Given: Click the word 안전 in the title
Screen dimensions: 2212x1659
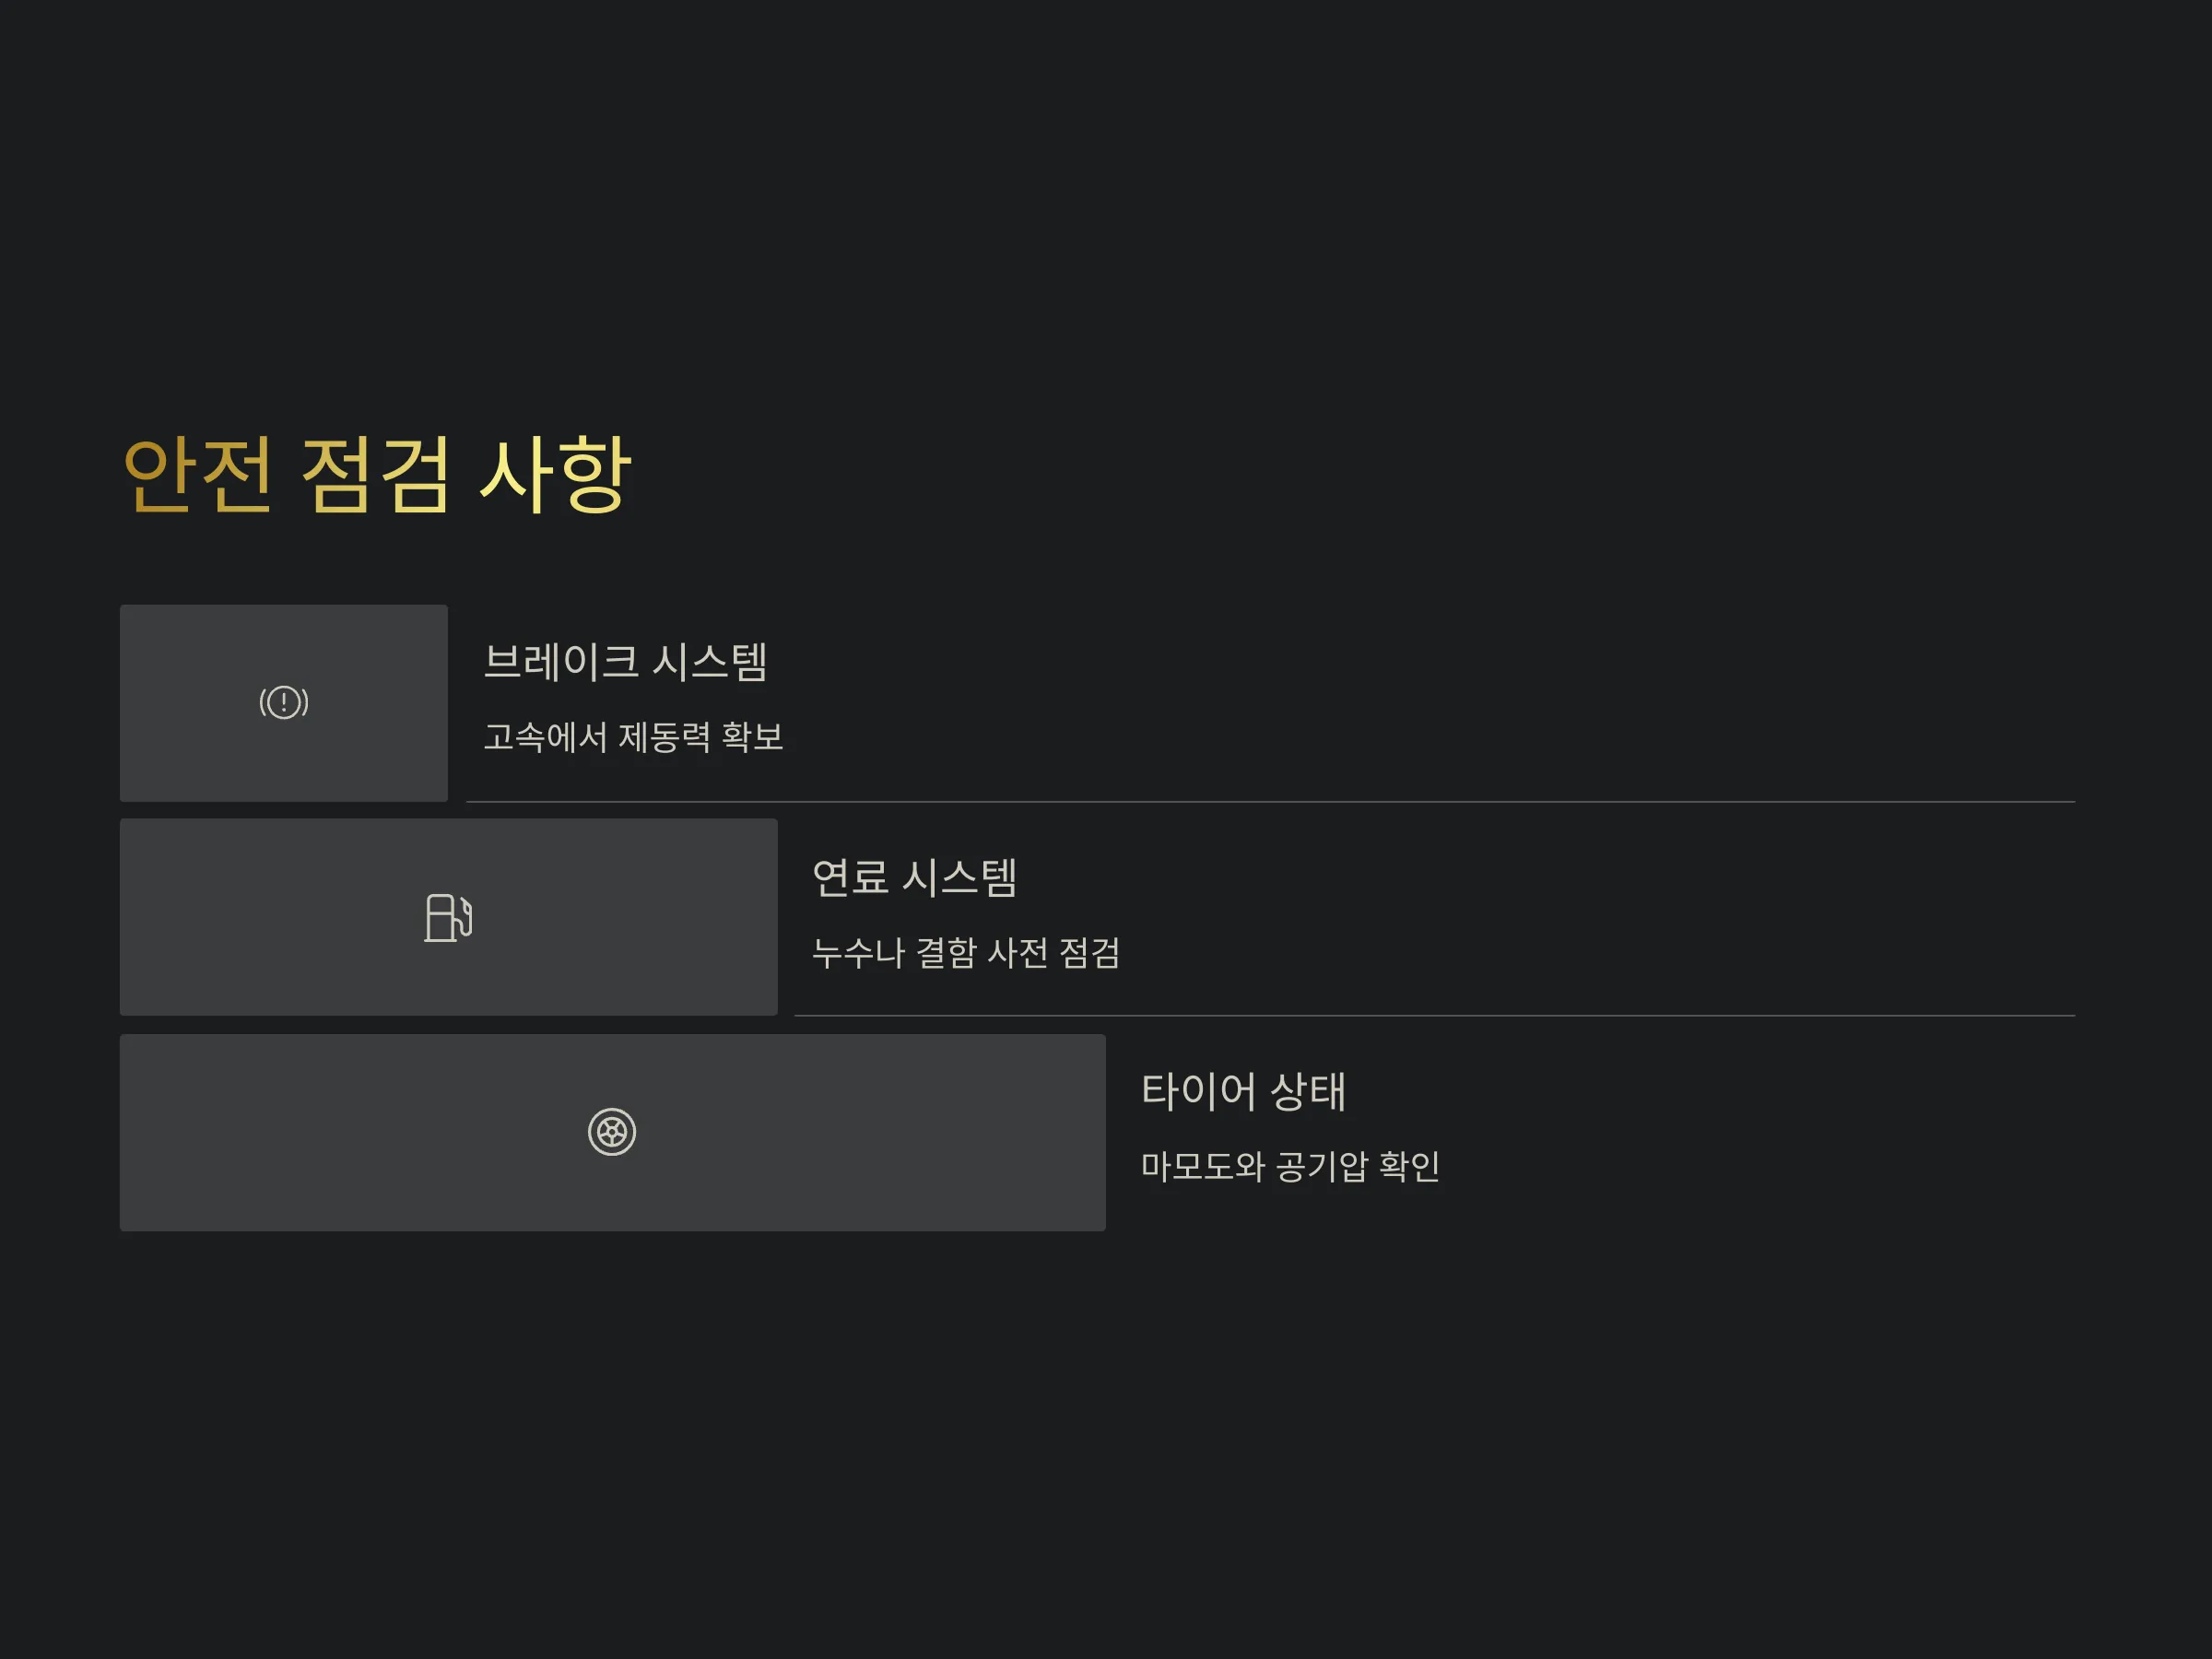Looking at the screenshot, I should (x=197, y=475).
